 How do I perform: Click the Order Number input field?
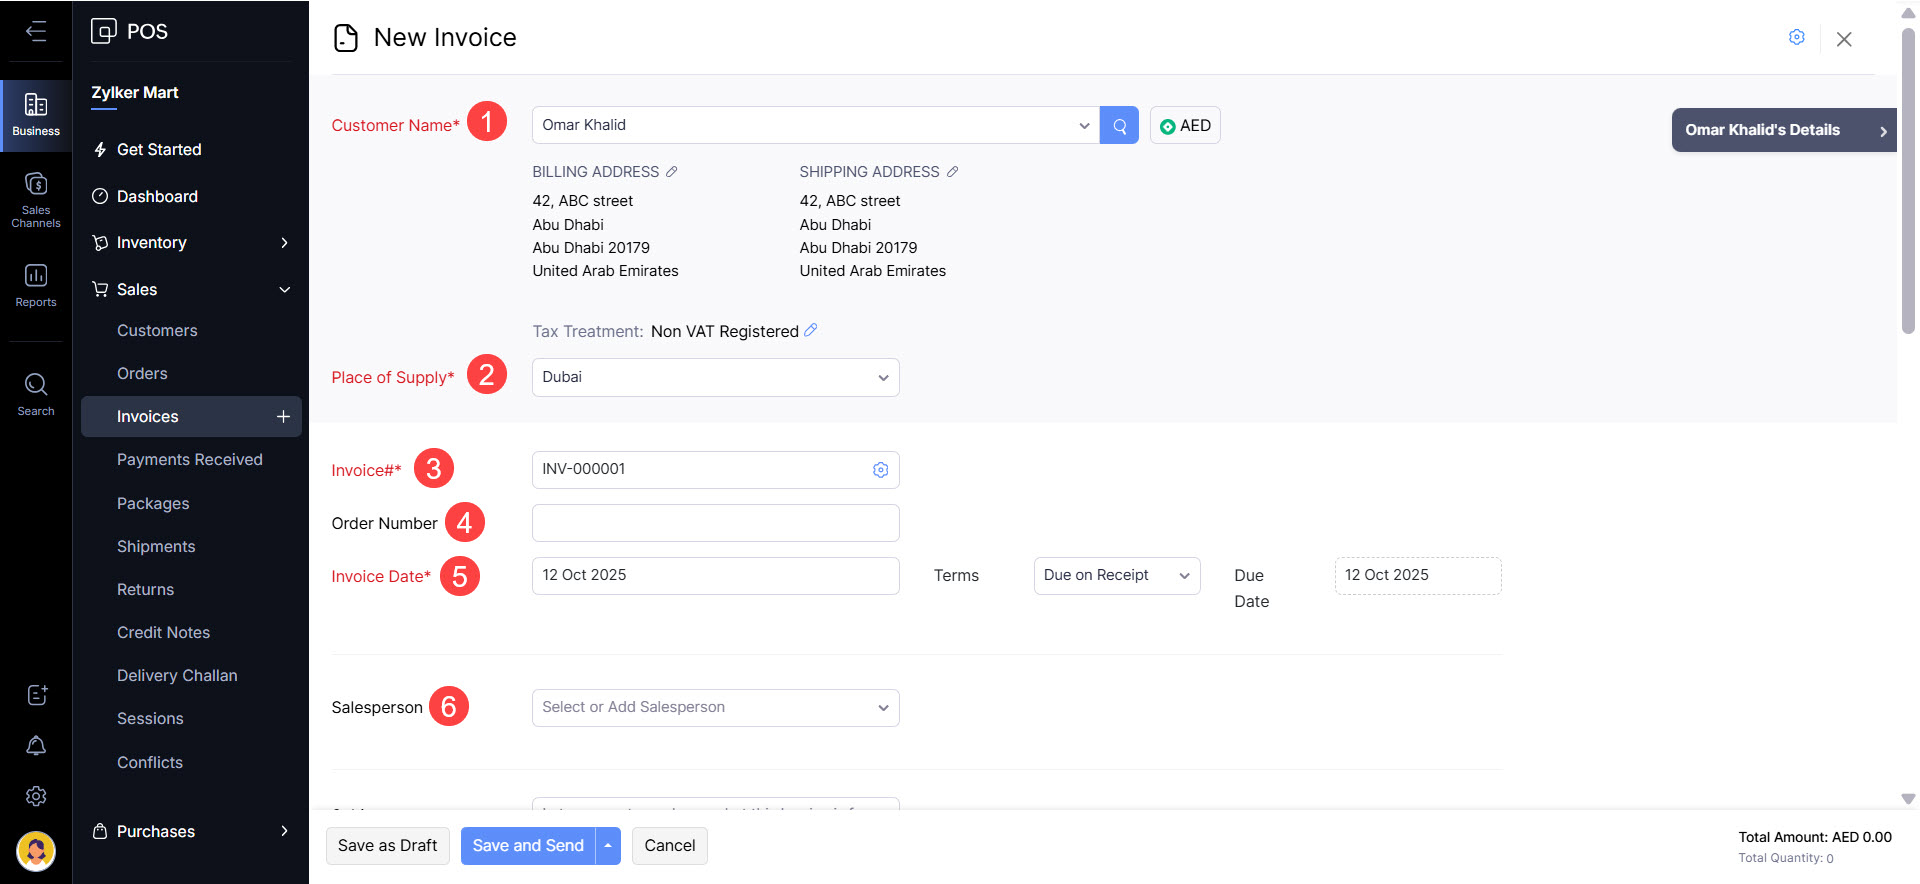pos(715,523)
